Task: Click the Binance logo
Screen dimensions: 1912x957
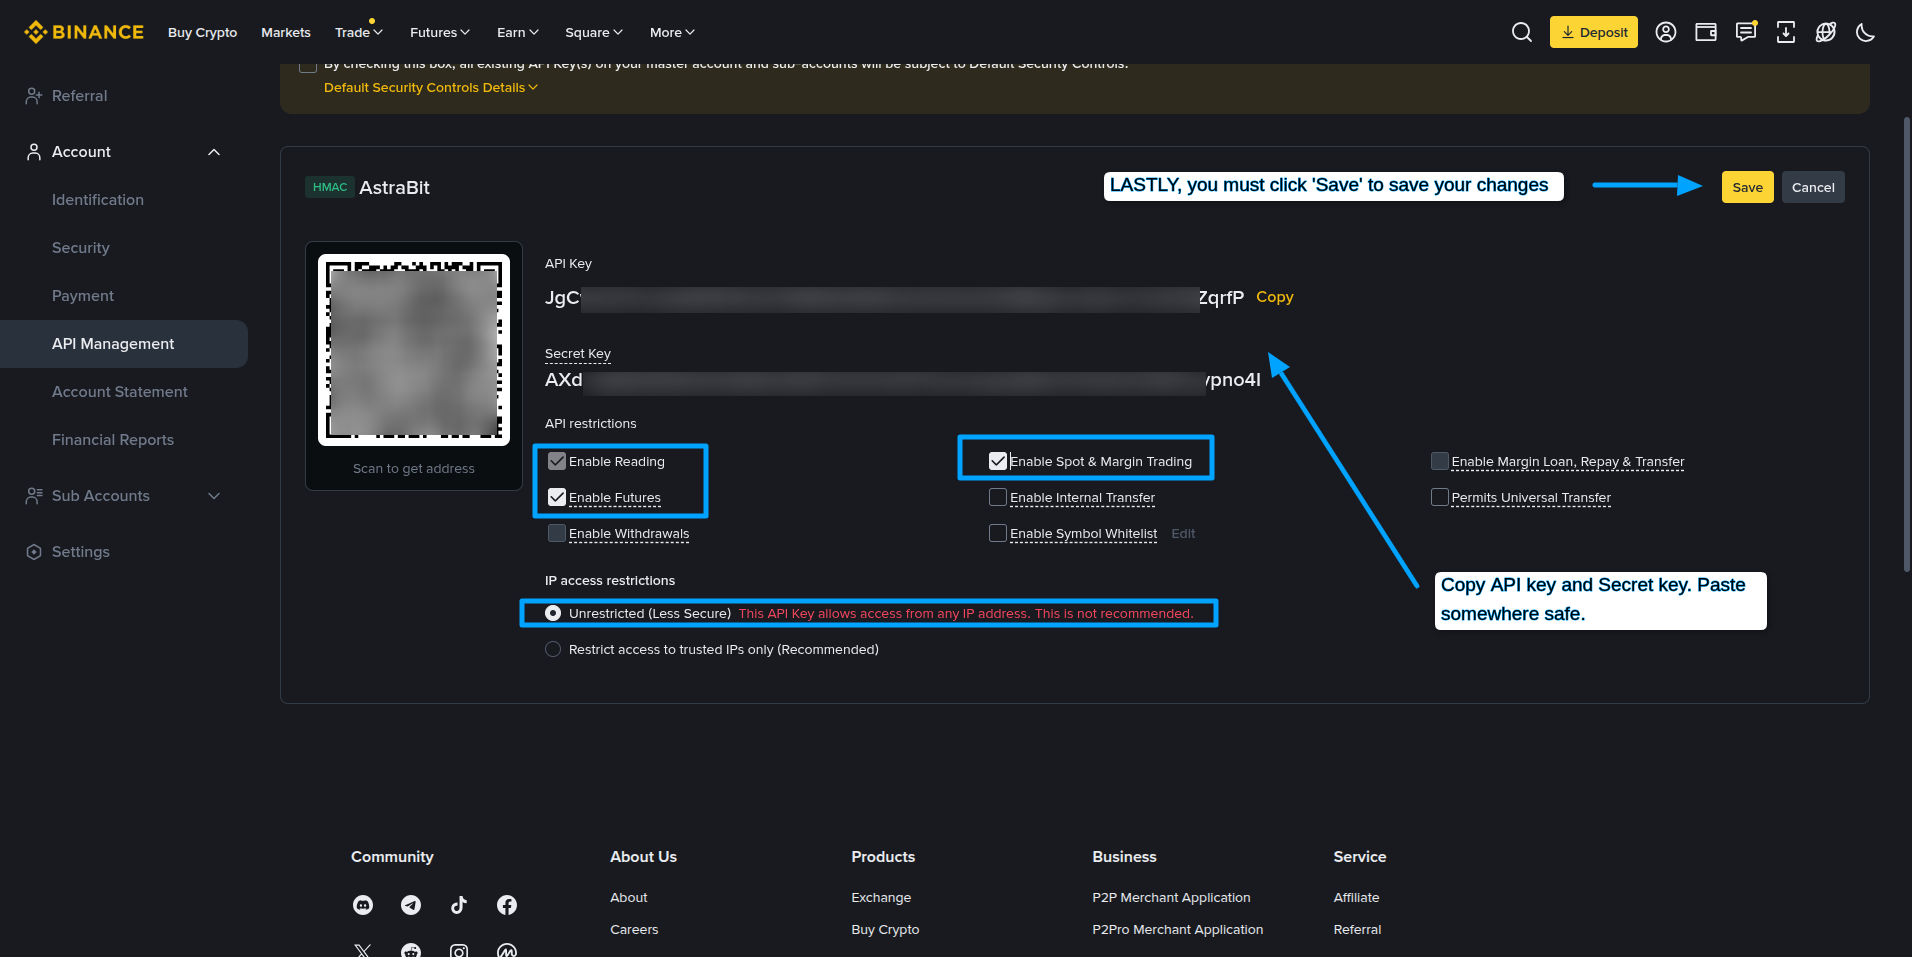Action: 84,32
